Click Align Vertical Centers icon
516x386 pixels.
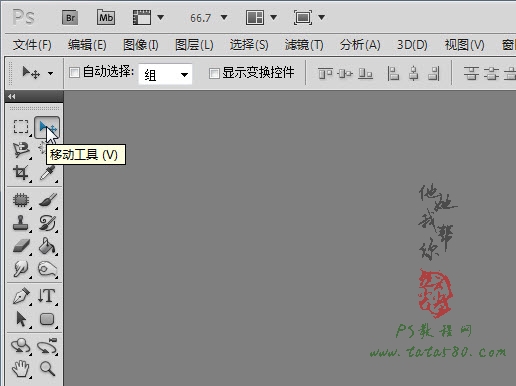345,73
